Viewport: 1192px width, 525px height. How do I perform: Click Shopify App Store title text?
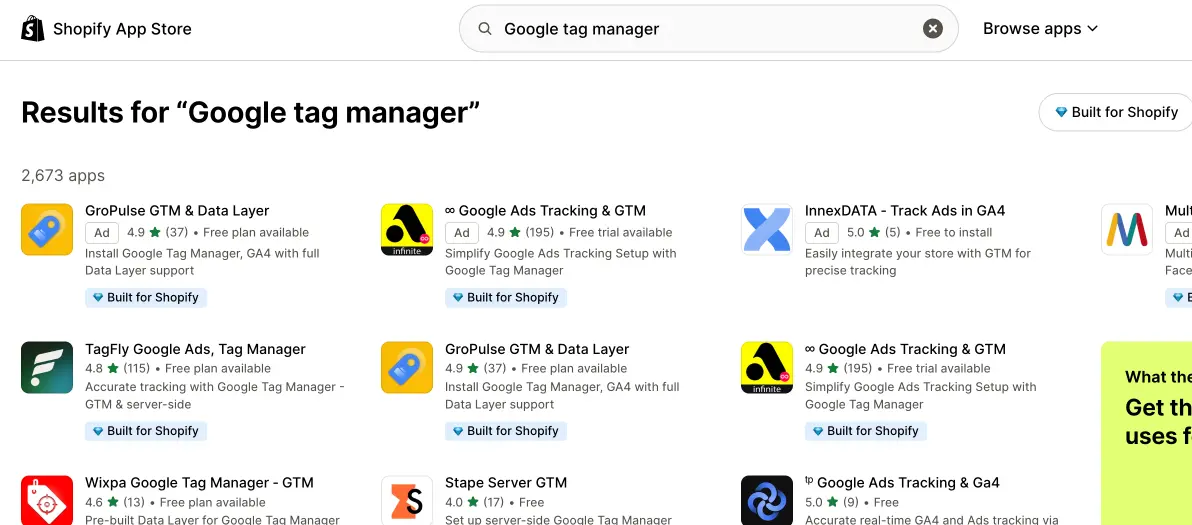(122, 29)
